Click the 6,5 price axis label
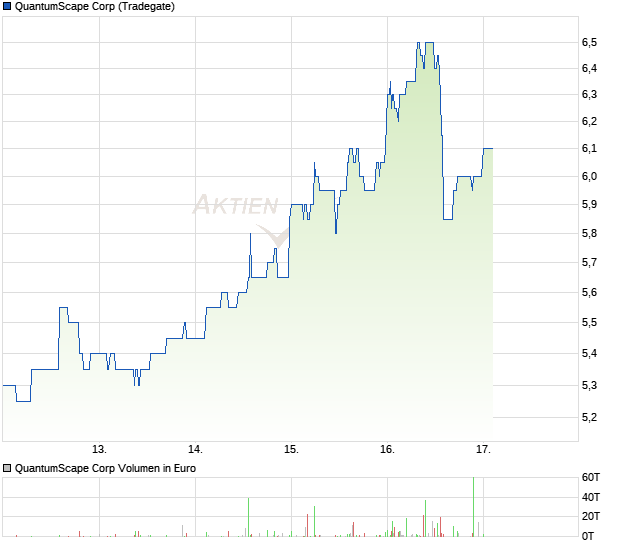The image size is (620, 546). click(x=589, y=42)
